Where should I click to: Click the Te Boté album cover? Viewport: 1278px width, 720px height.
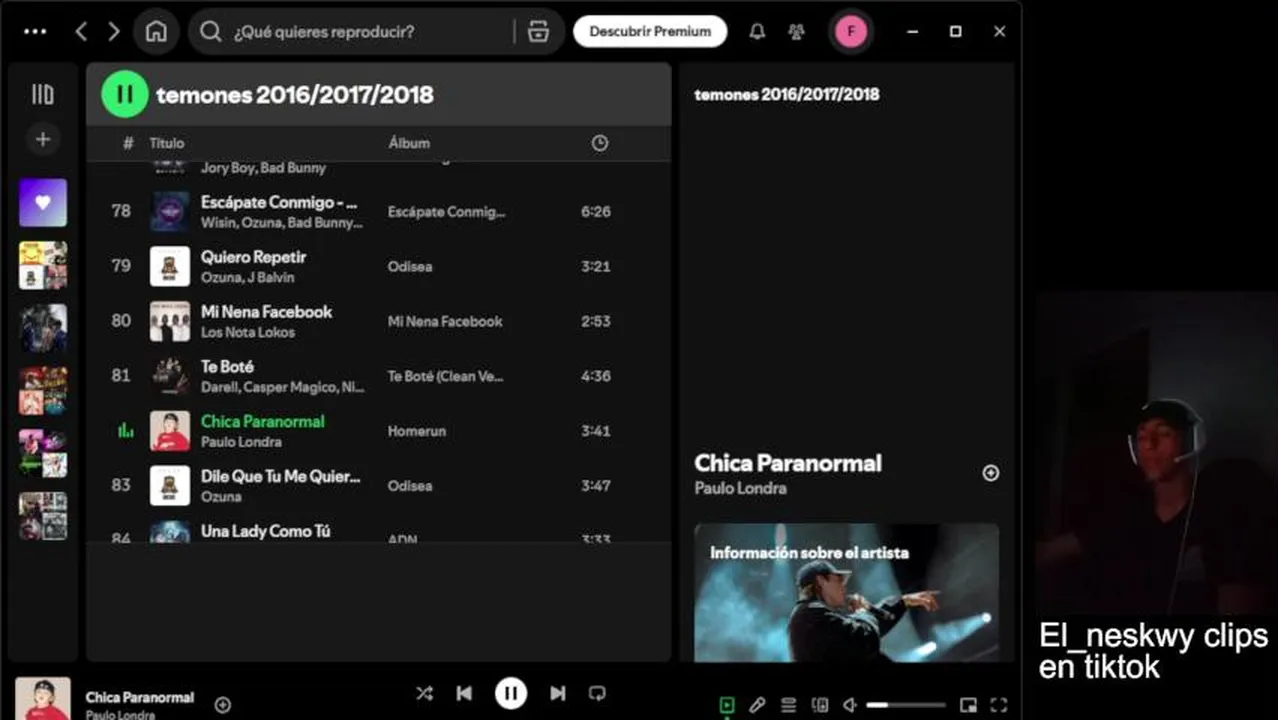click(170, 376)
